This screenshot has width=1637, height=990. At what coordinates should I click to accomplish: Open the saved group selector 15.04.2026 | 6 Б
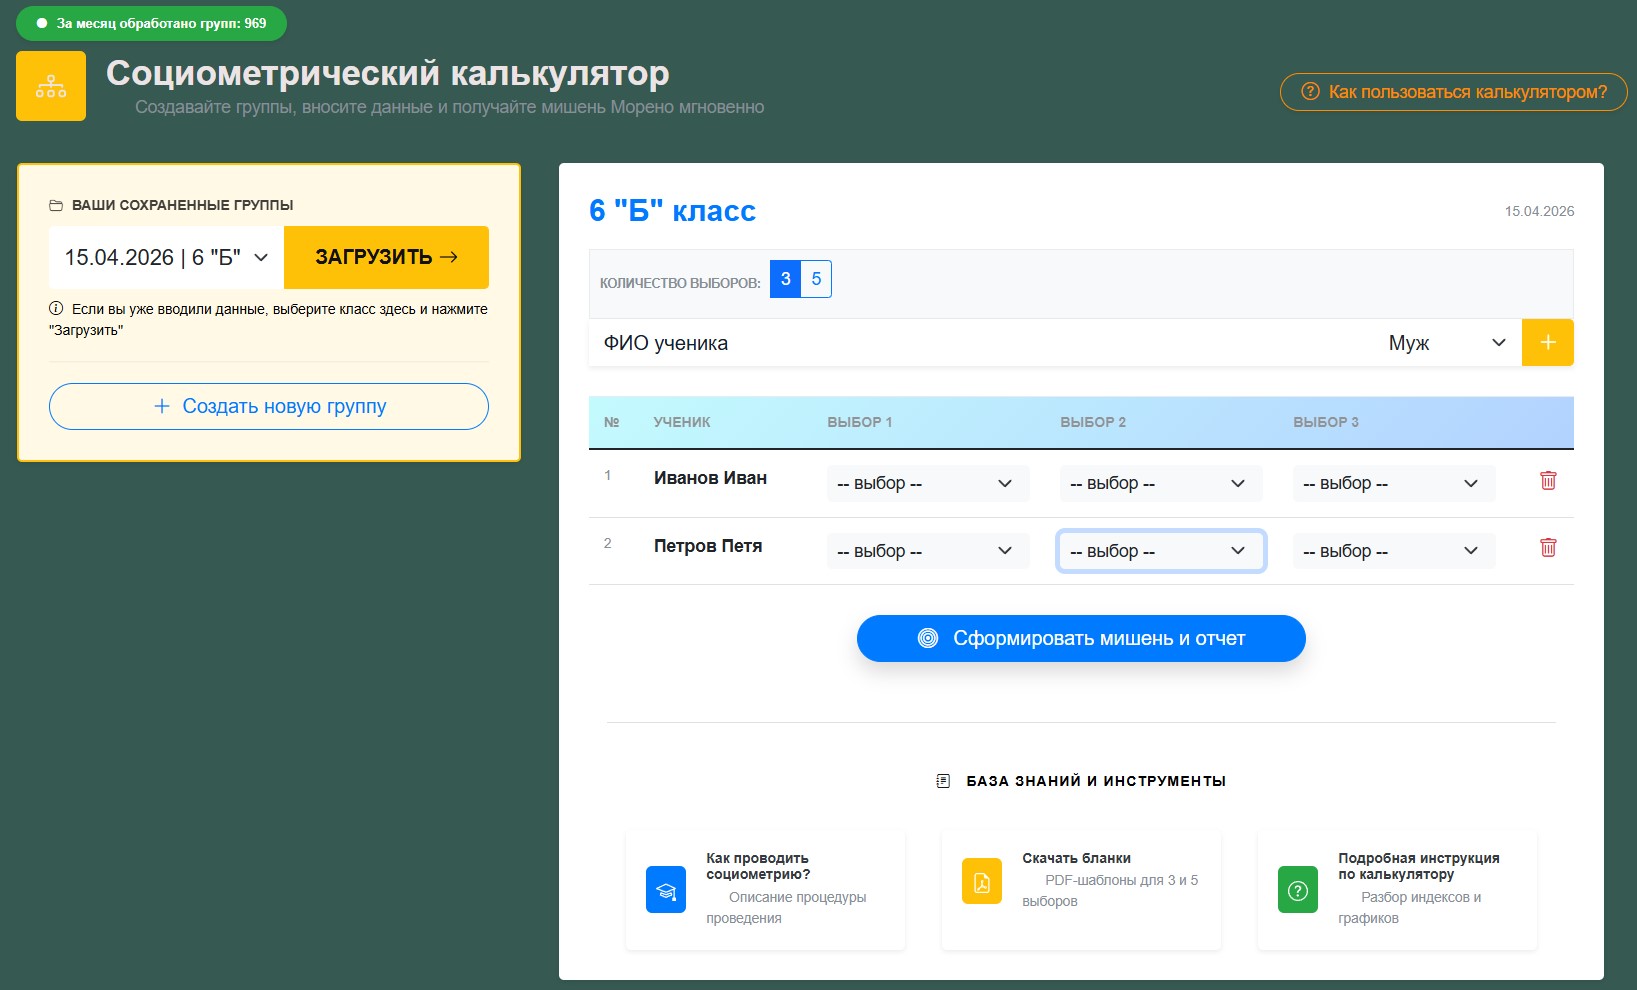pos(163,257)
